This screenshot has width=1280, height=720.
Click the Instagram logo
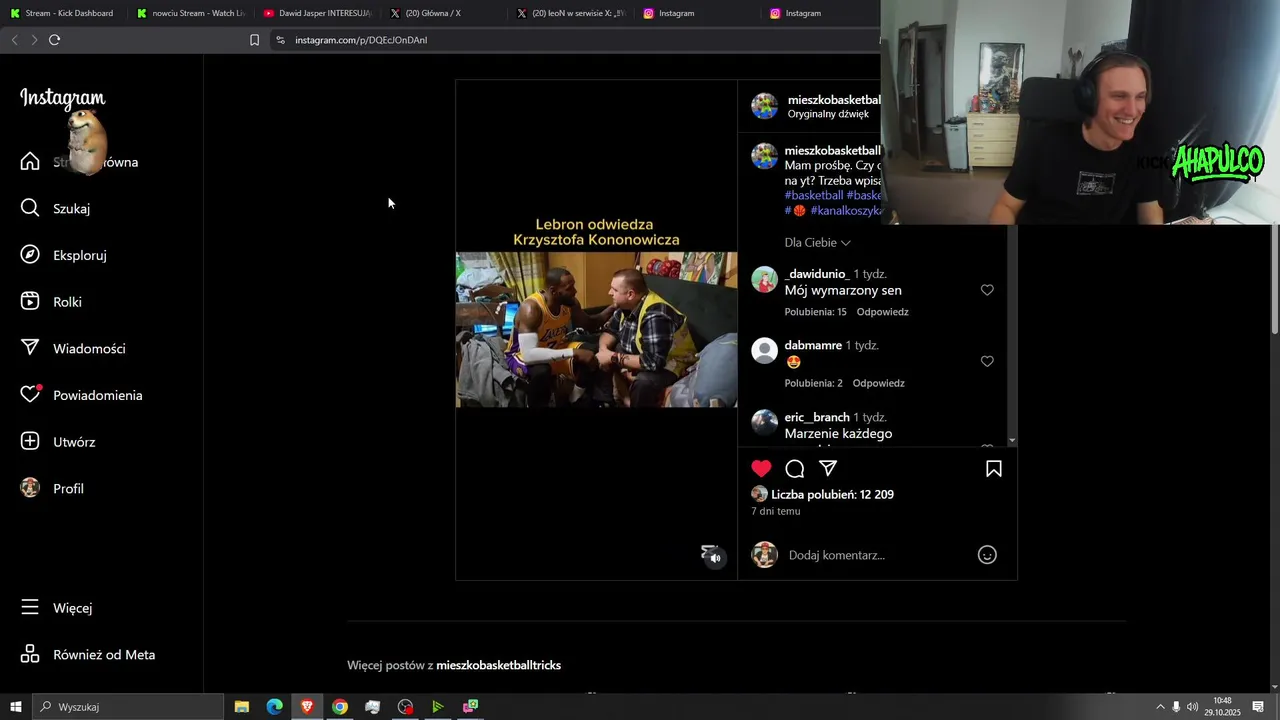click(x=62, y=98)
